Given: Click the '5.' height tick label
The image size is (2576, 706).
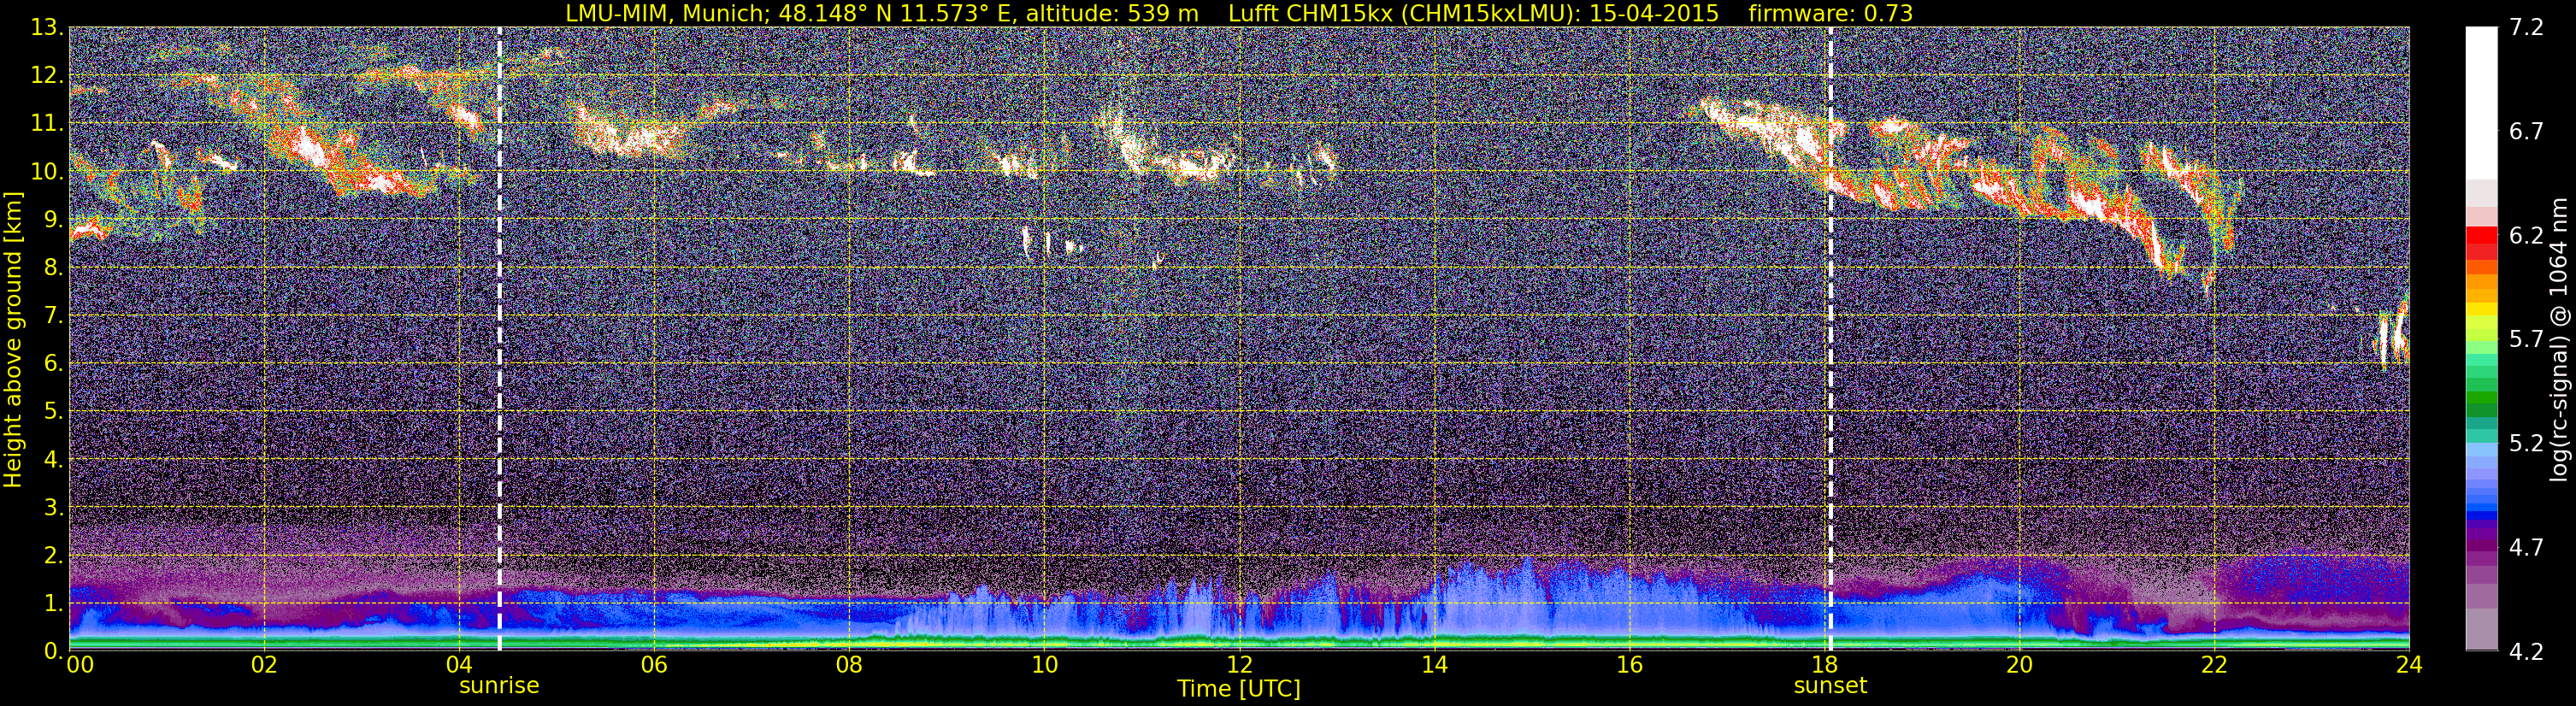Looking at the screenshot, I should tap(53, 412).
